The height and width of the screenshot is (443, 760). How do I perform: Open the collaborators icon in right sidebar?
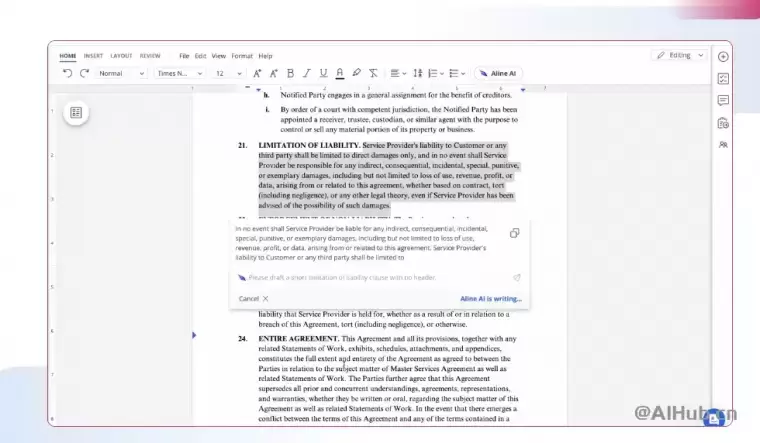click(x=723, y=145)
